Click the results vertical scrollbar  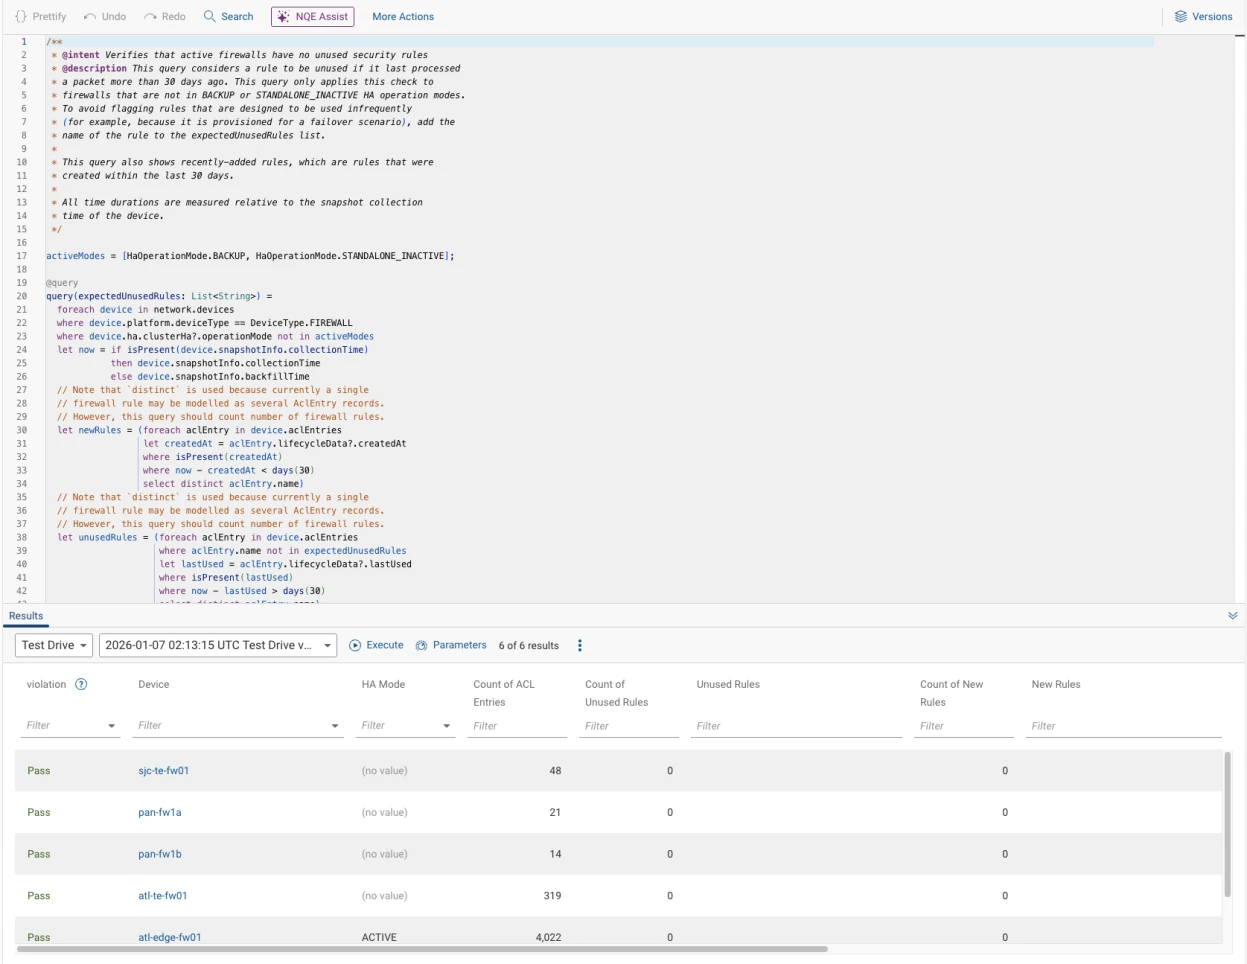[1228, 825]
